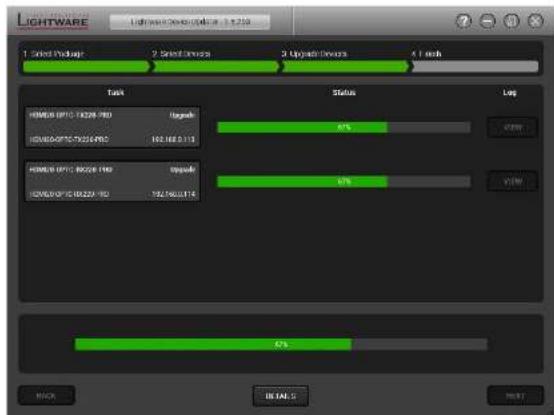
Task: Click the 67% progress bar of TX220-PRO device
Action: click(344, 127)
